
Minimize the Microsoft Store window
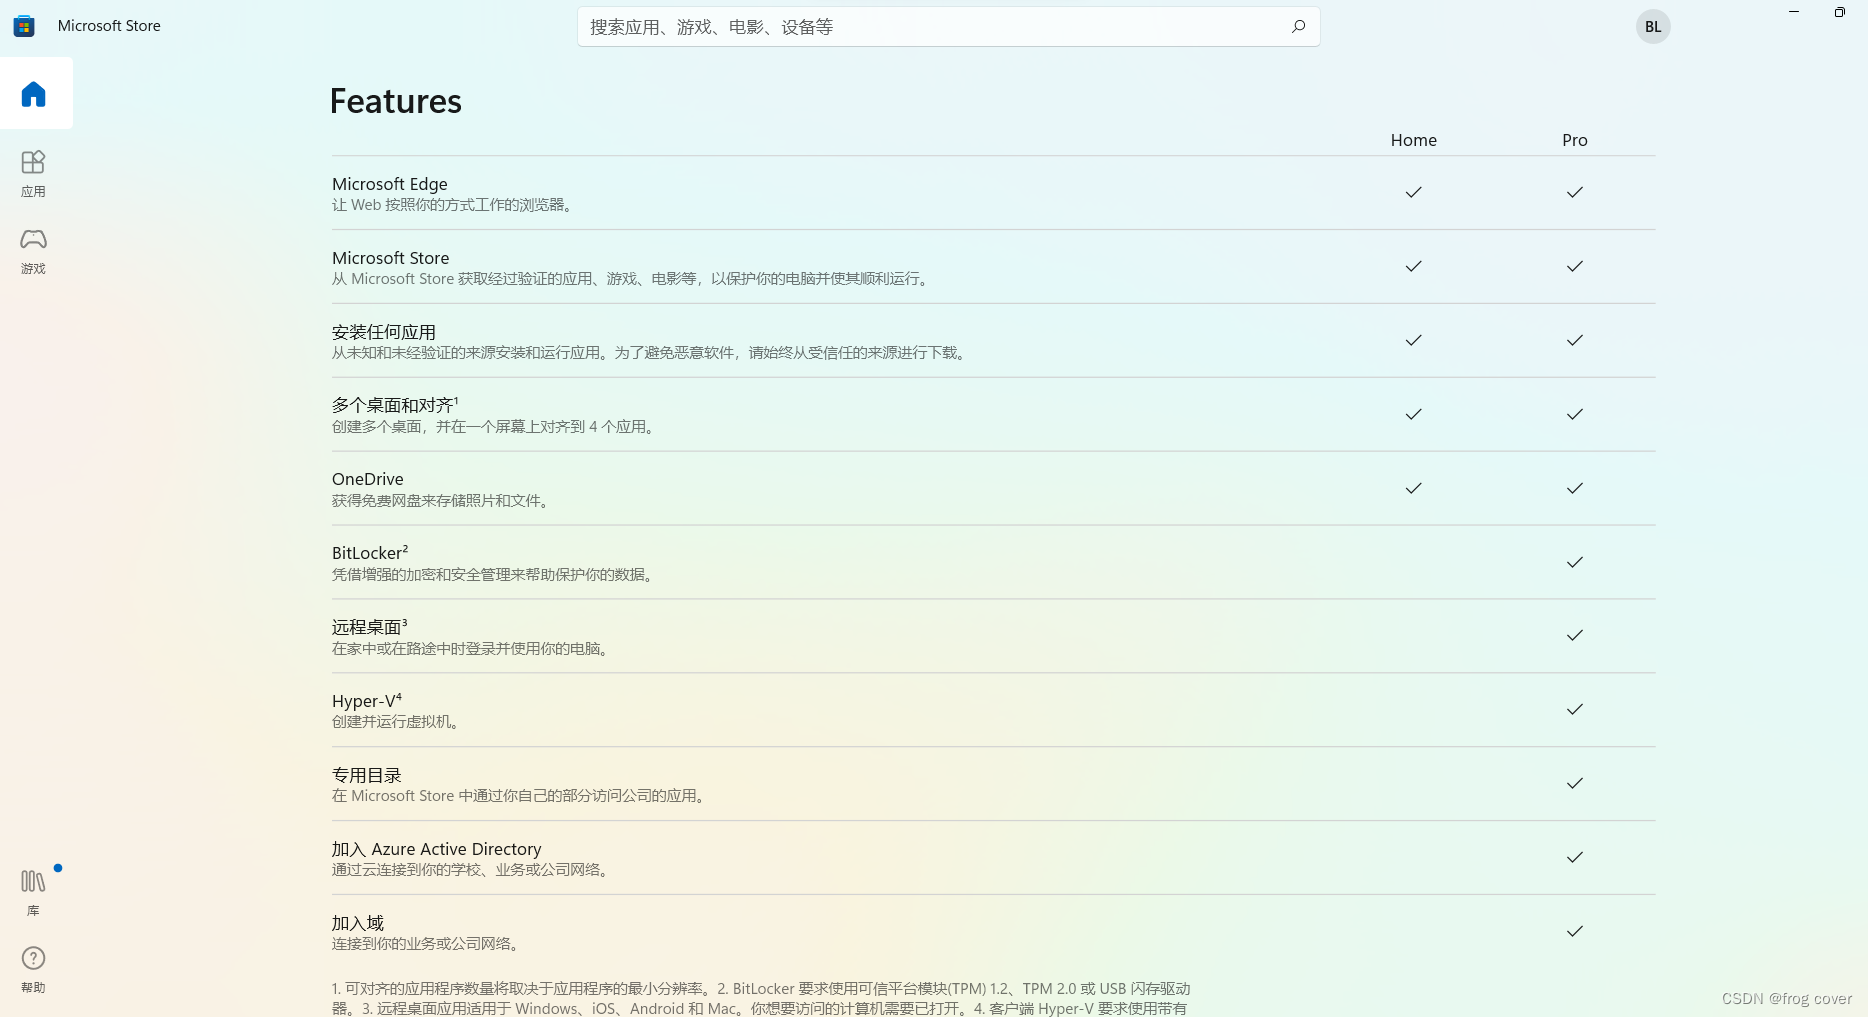1794,12
